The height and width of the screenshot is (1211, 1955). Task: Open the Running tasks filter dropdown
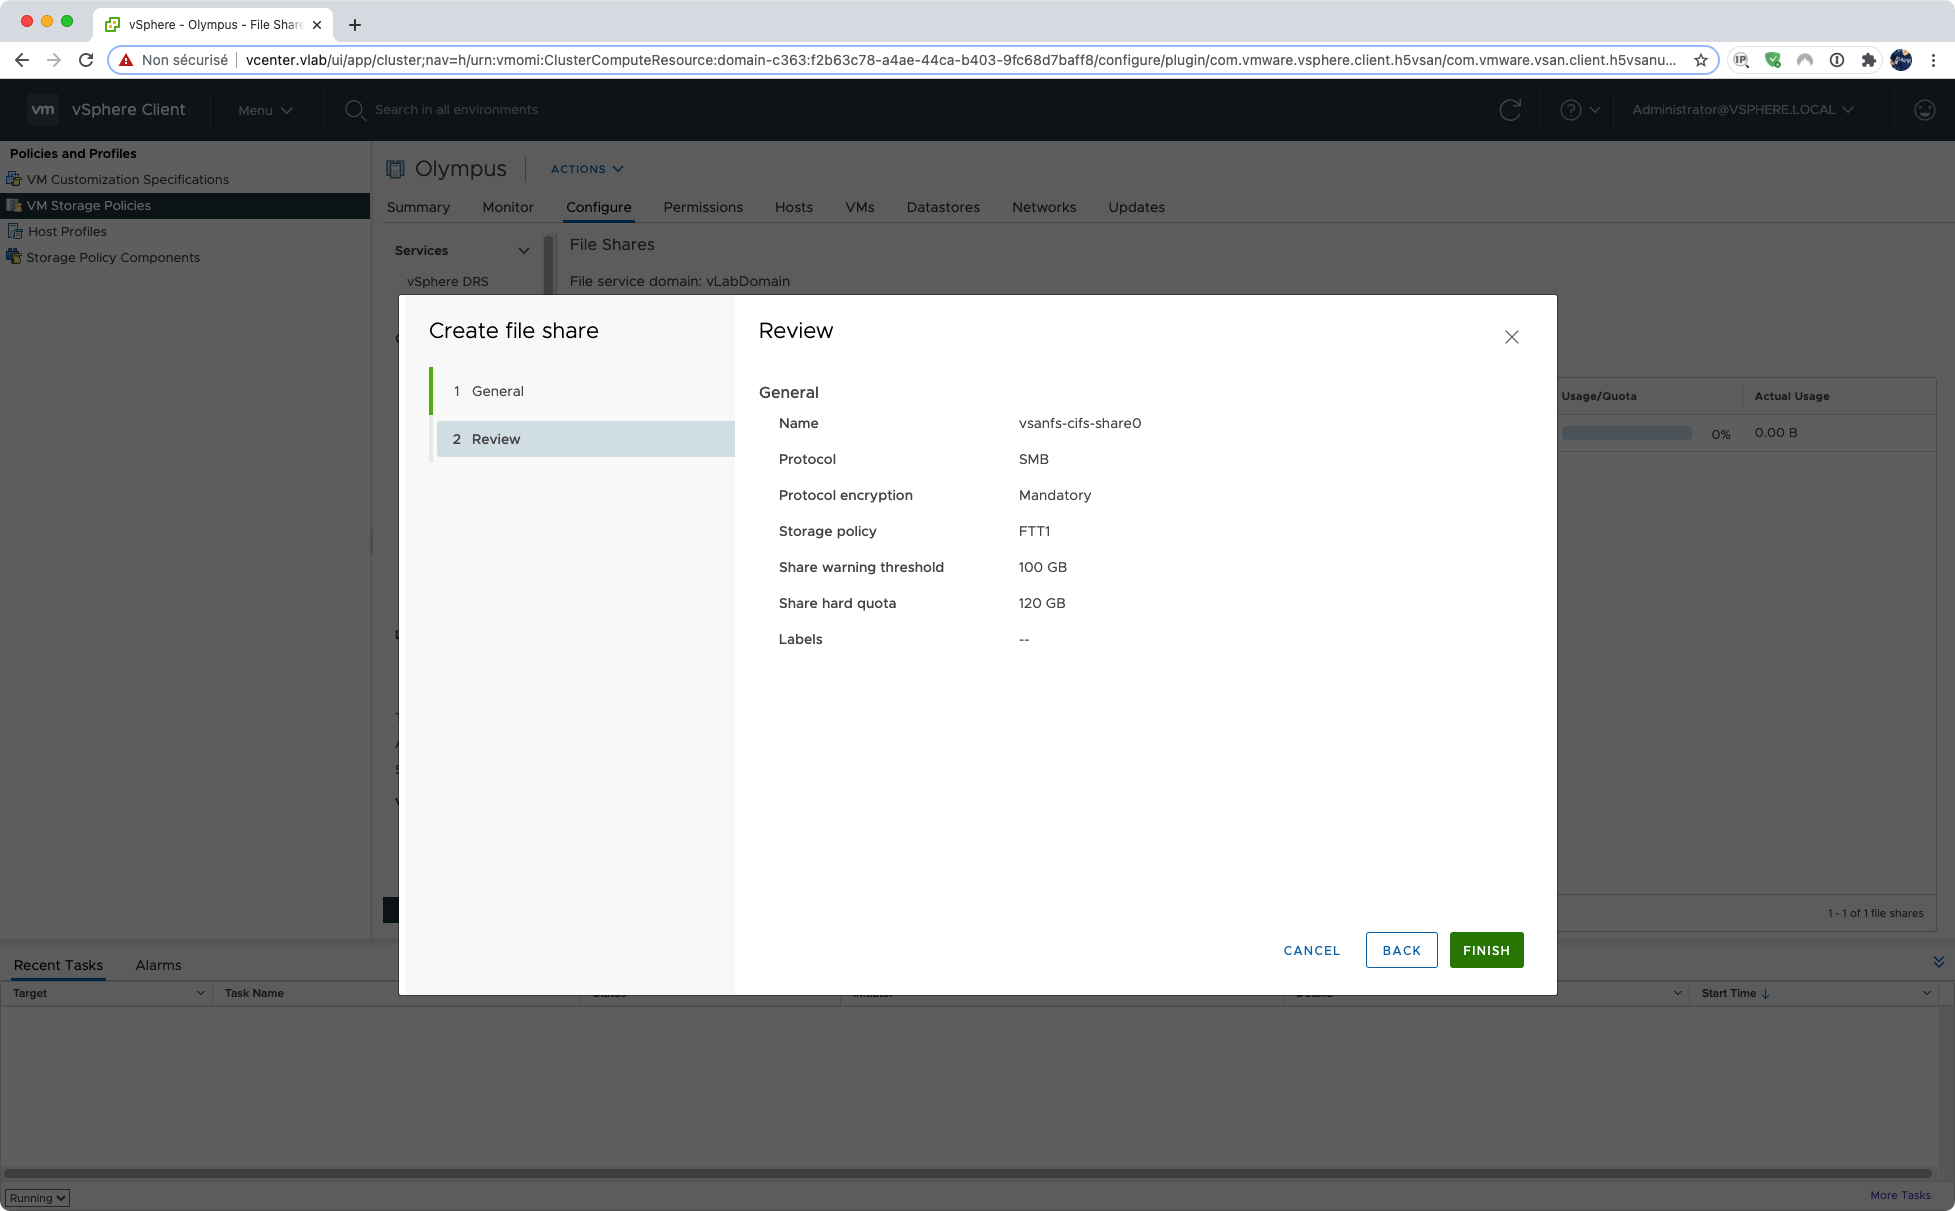coord(38,1198)
